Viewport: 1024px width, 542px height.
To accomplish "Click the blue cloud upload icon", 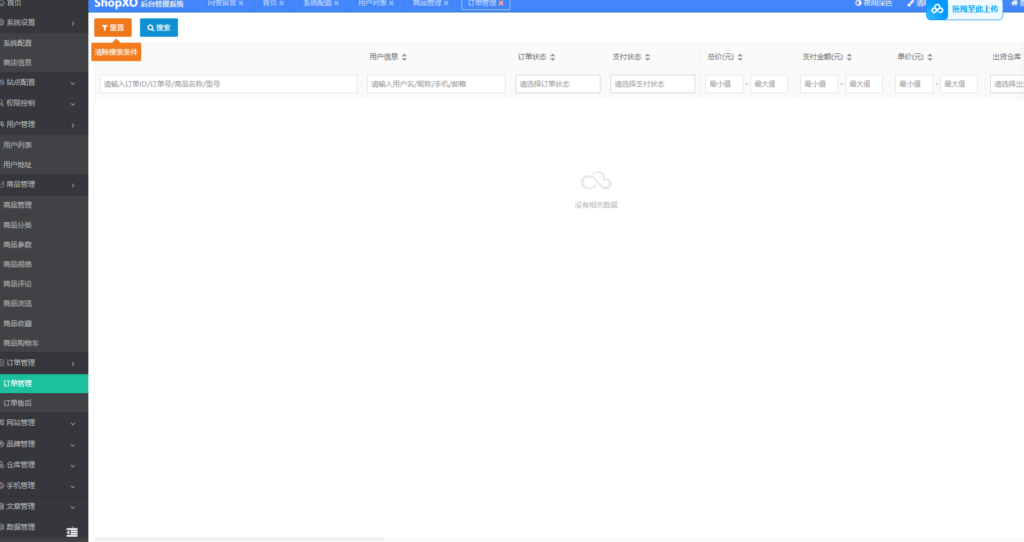I will (937, 9).
